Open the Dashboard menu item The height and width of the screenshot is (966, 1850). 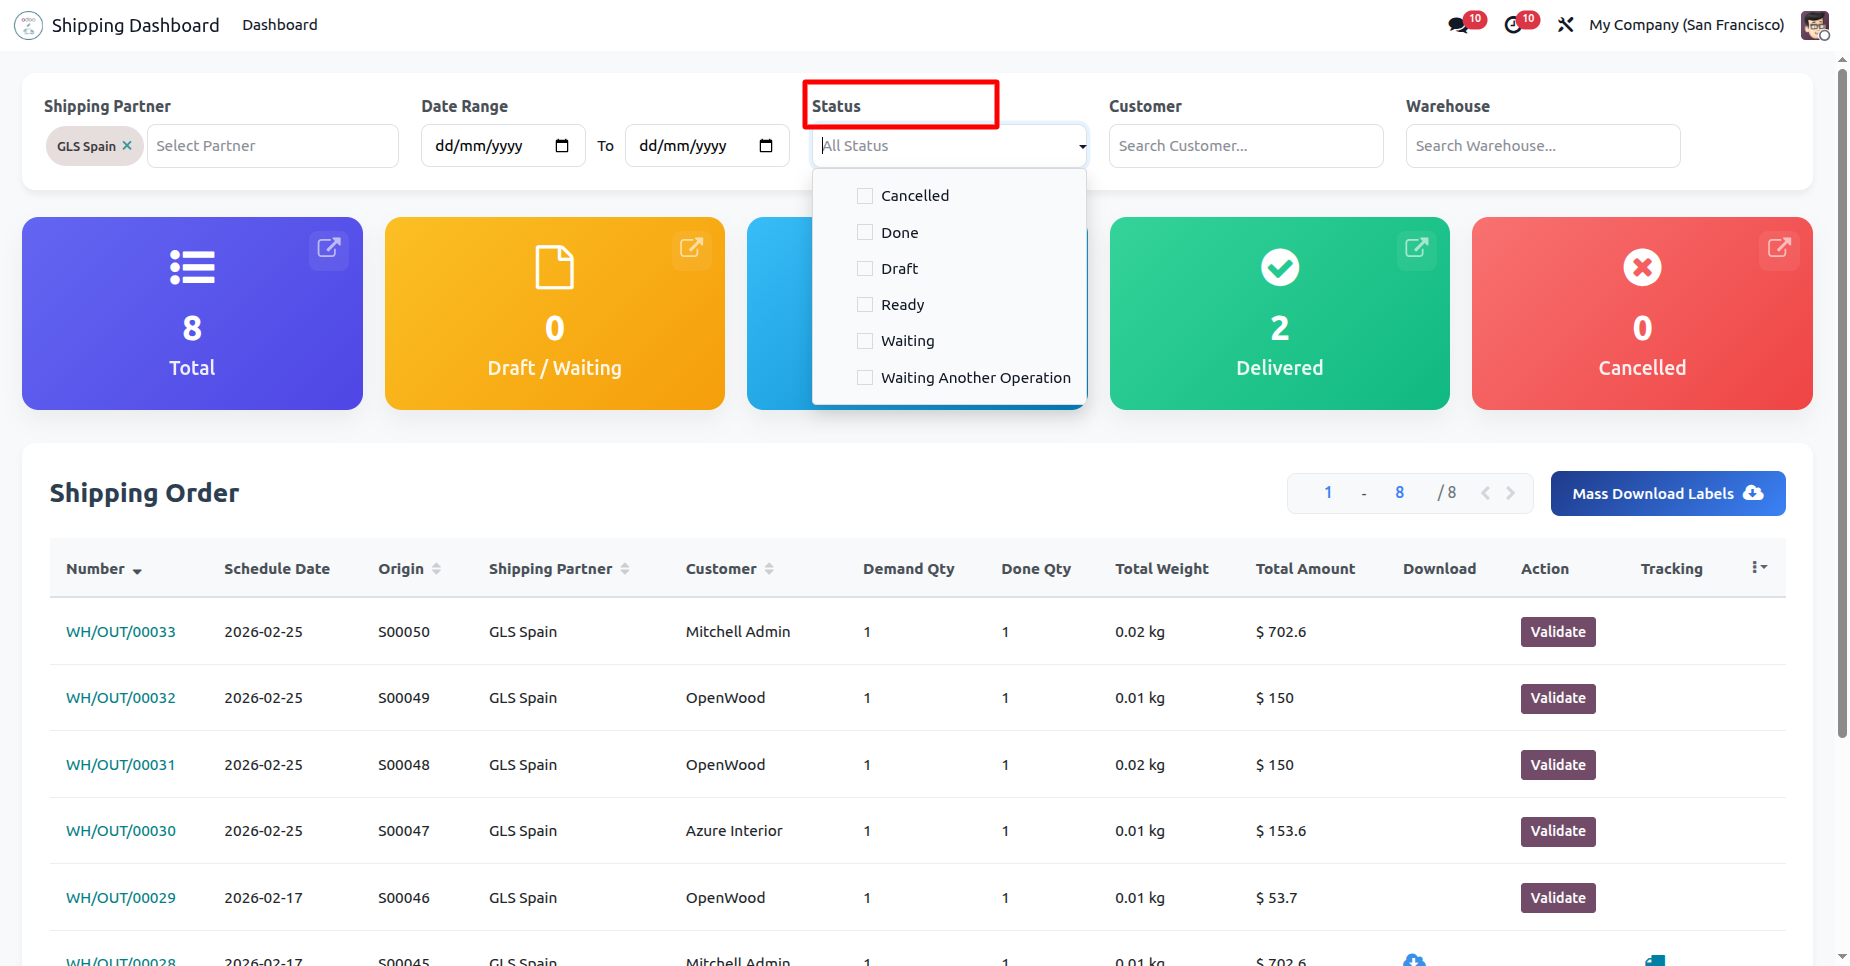tap(279, 25)
